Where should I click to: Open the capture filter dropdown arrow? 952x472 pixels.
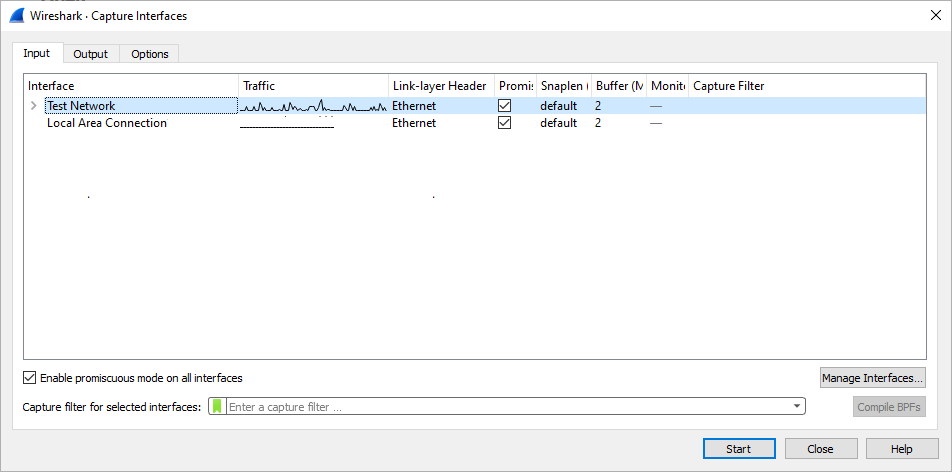tap(797, 406)
